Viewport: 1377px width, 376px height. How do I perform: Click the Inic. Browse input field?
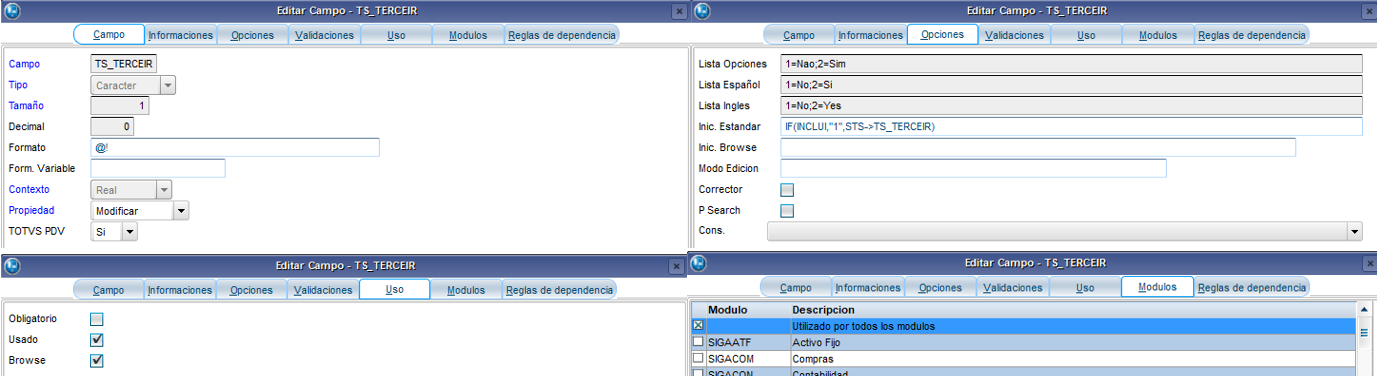[1038, 148]
